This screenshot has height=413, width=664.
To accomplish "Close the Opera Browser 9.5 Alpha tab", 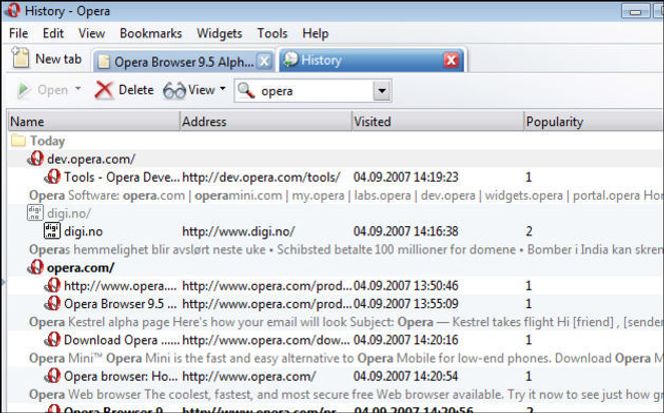I will [x=264, y=61].
